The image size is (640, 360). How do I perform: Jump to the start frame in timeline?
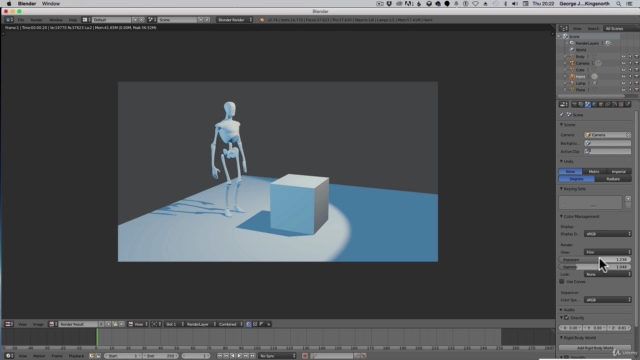(x=220, y=356)
